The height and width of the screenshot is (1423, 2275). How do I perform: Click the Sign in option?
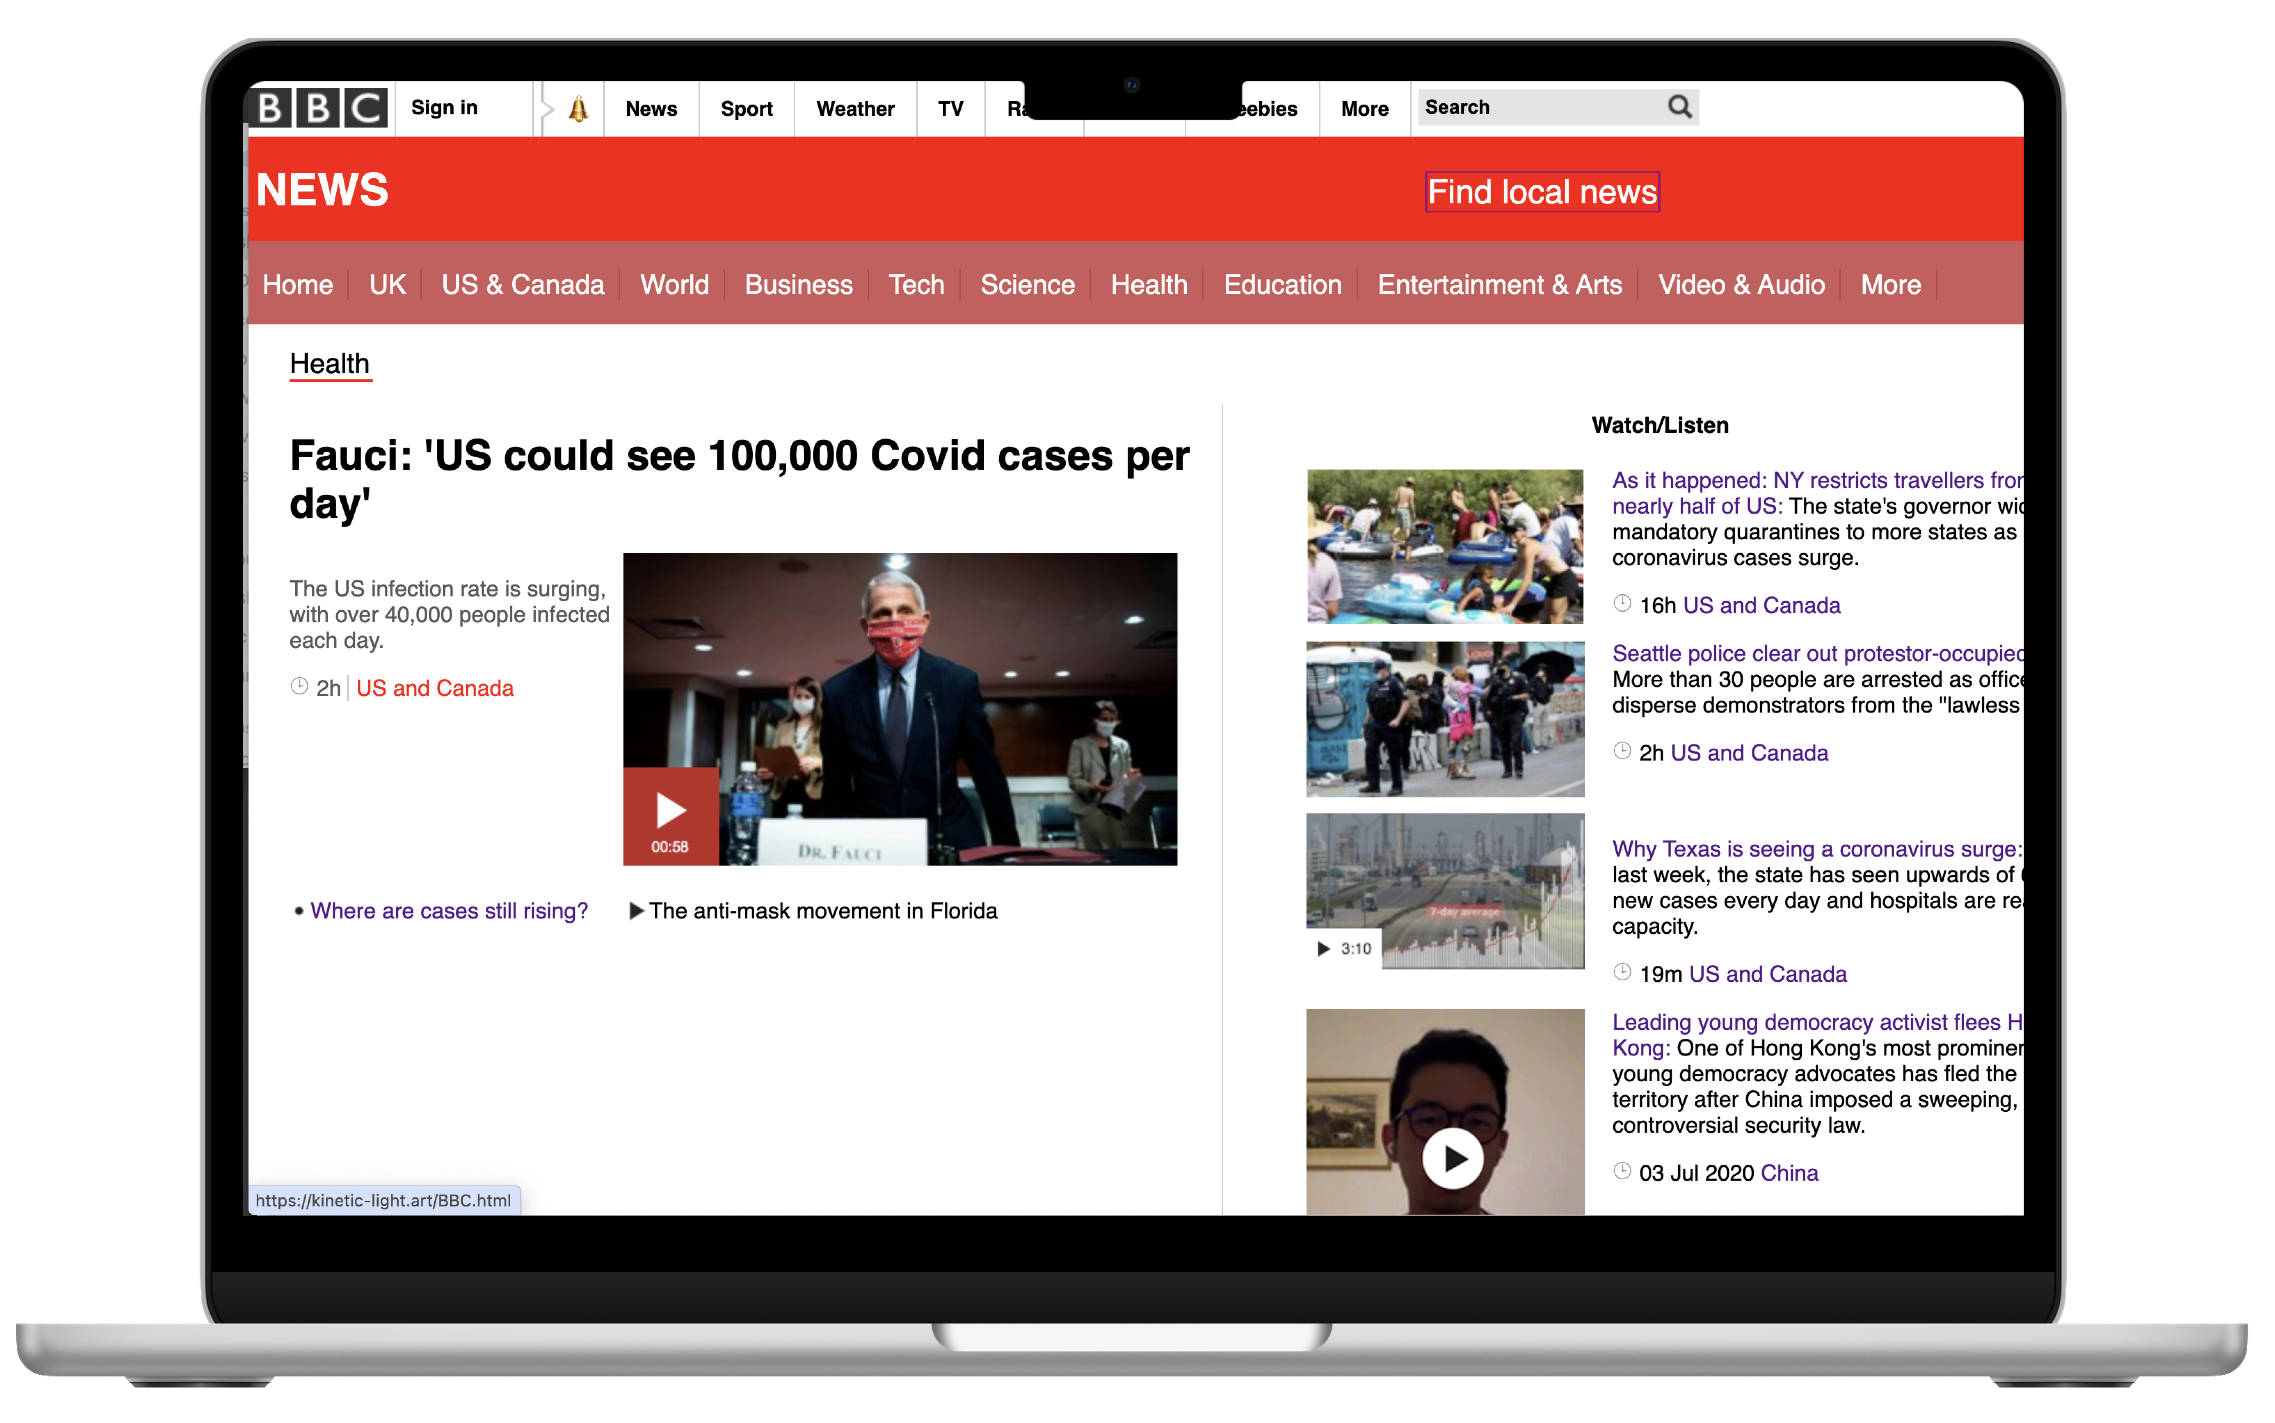click(444, 106)
